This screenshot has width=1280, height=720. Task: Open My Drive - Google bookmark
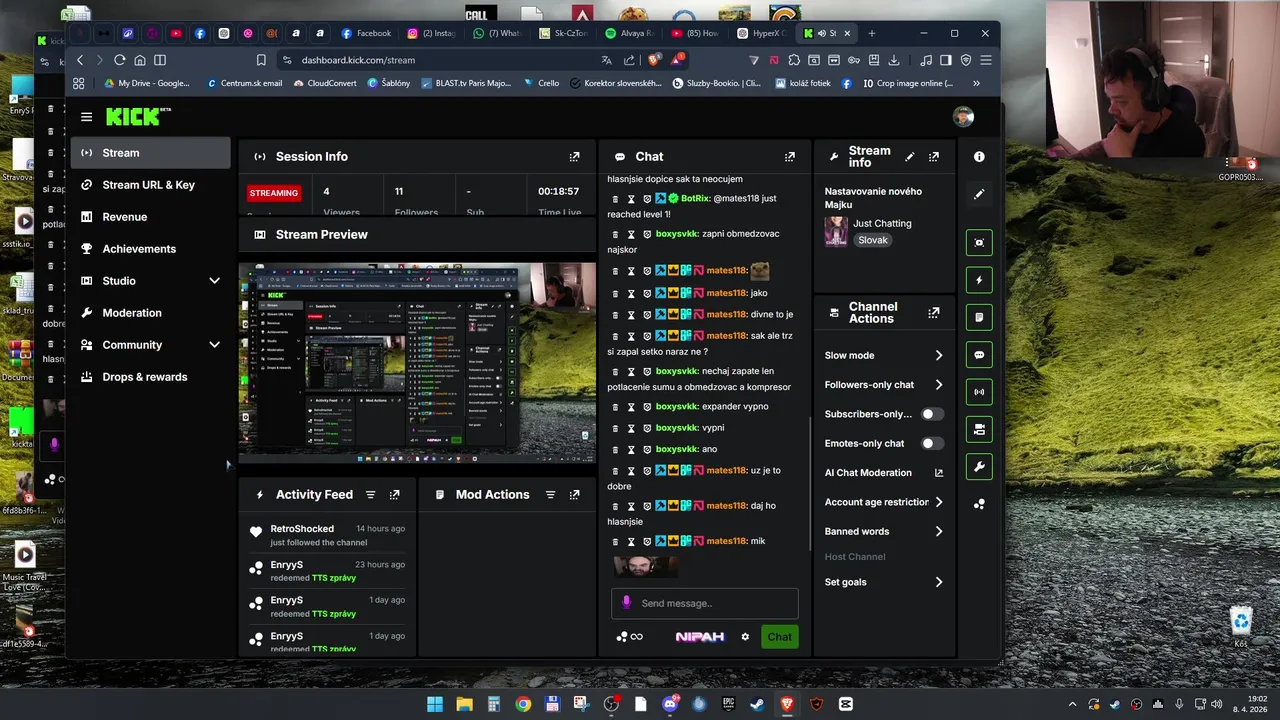tap(147, 83)
